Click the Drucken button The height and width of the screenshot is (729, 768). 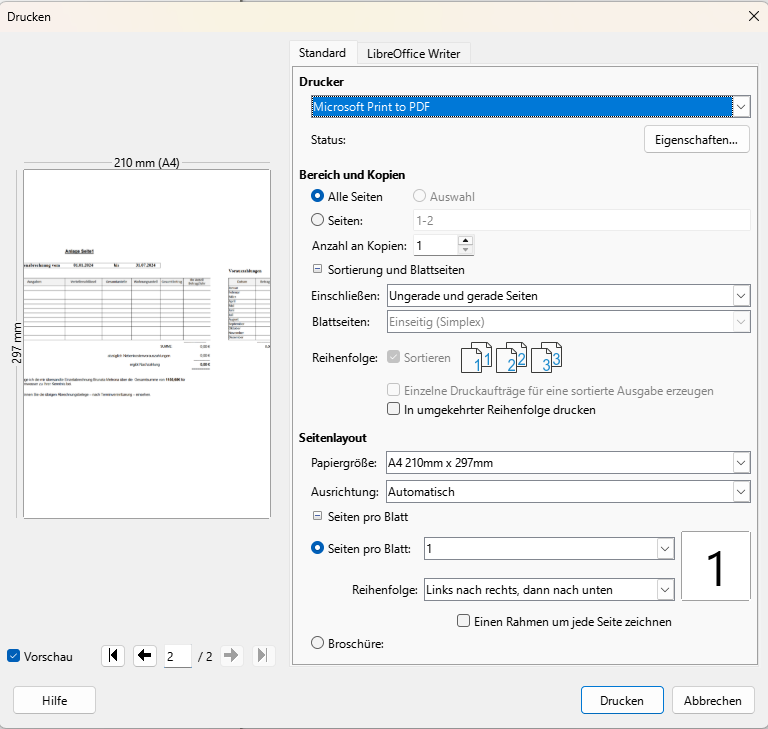(622, 701)
